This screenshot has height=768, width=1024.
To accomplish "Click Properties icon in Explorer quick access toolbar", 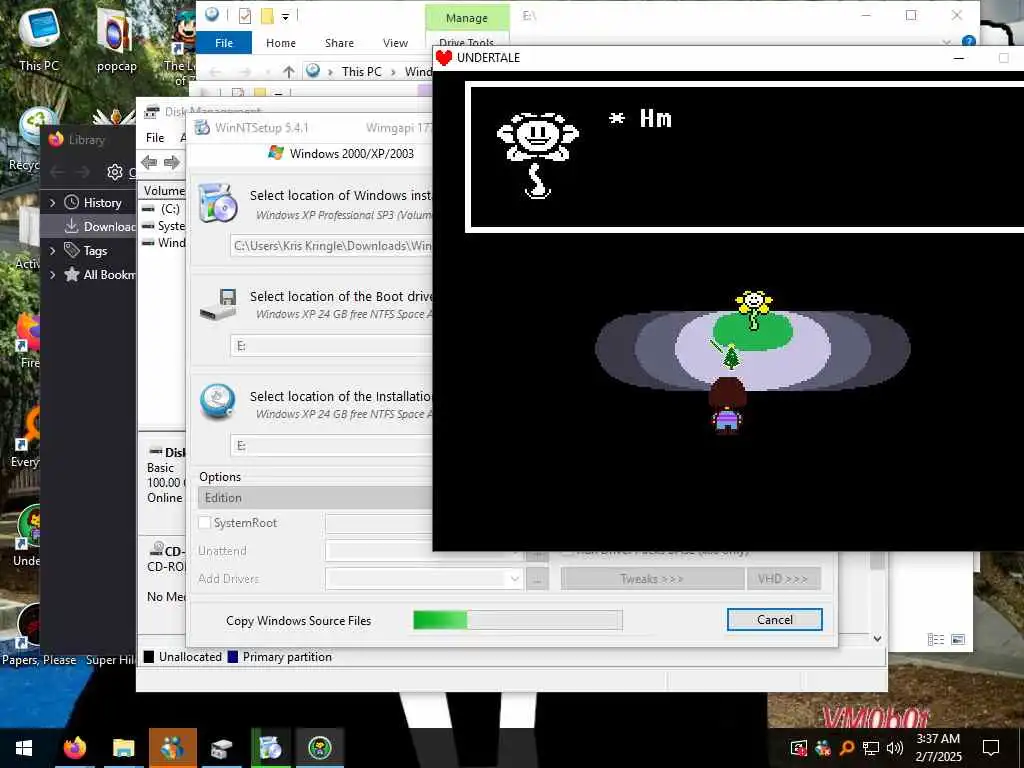I will click(245, 16).
